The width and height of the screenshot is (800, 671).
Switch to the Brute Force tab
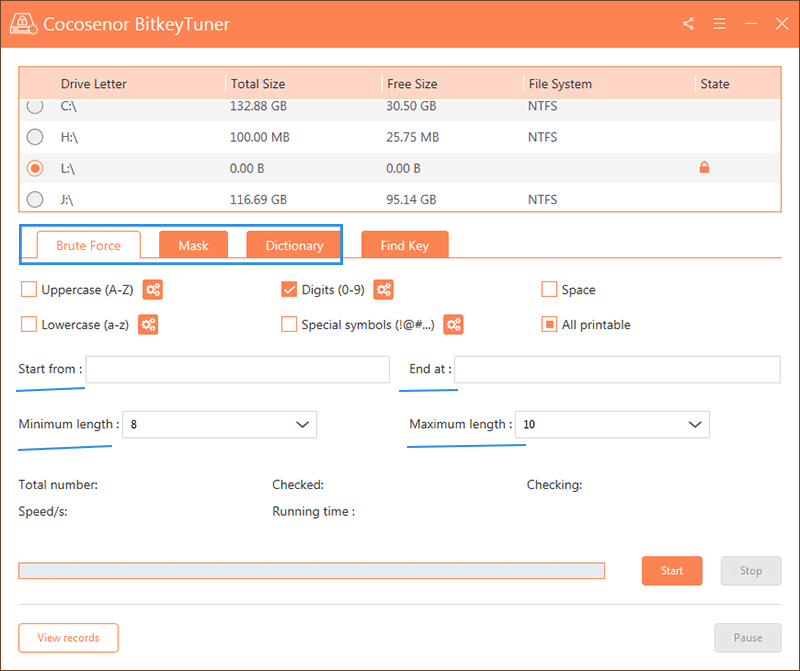click(x=88, y=245)
